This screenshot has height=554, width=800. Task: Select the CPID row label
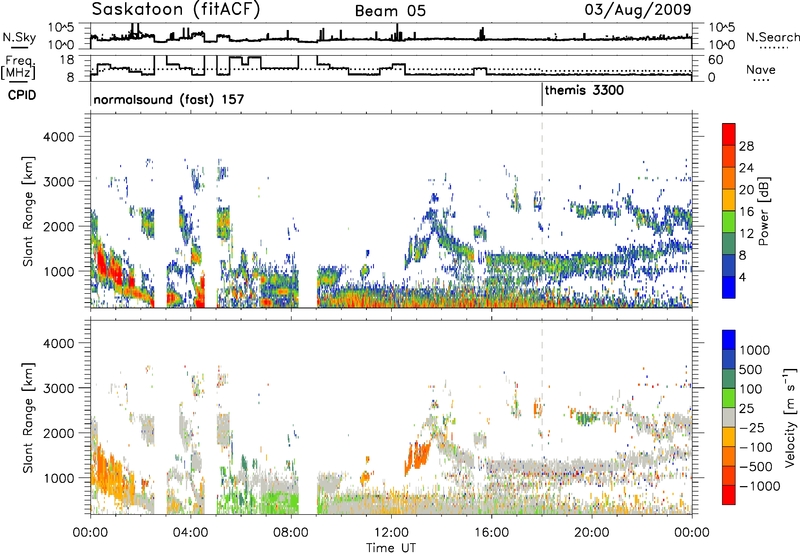coord(22,95)
